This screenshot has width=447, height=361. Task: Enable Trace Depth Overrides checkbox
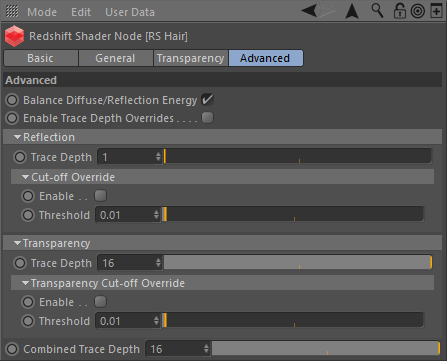tap(207, 118)
